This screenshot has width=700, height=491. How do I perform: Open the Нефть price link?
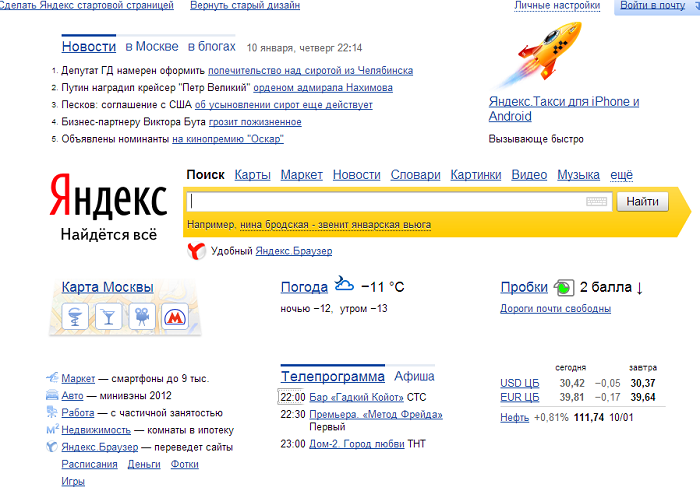(x=515, y=418)
